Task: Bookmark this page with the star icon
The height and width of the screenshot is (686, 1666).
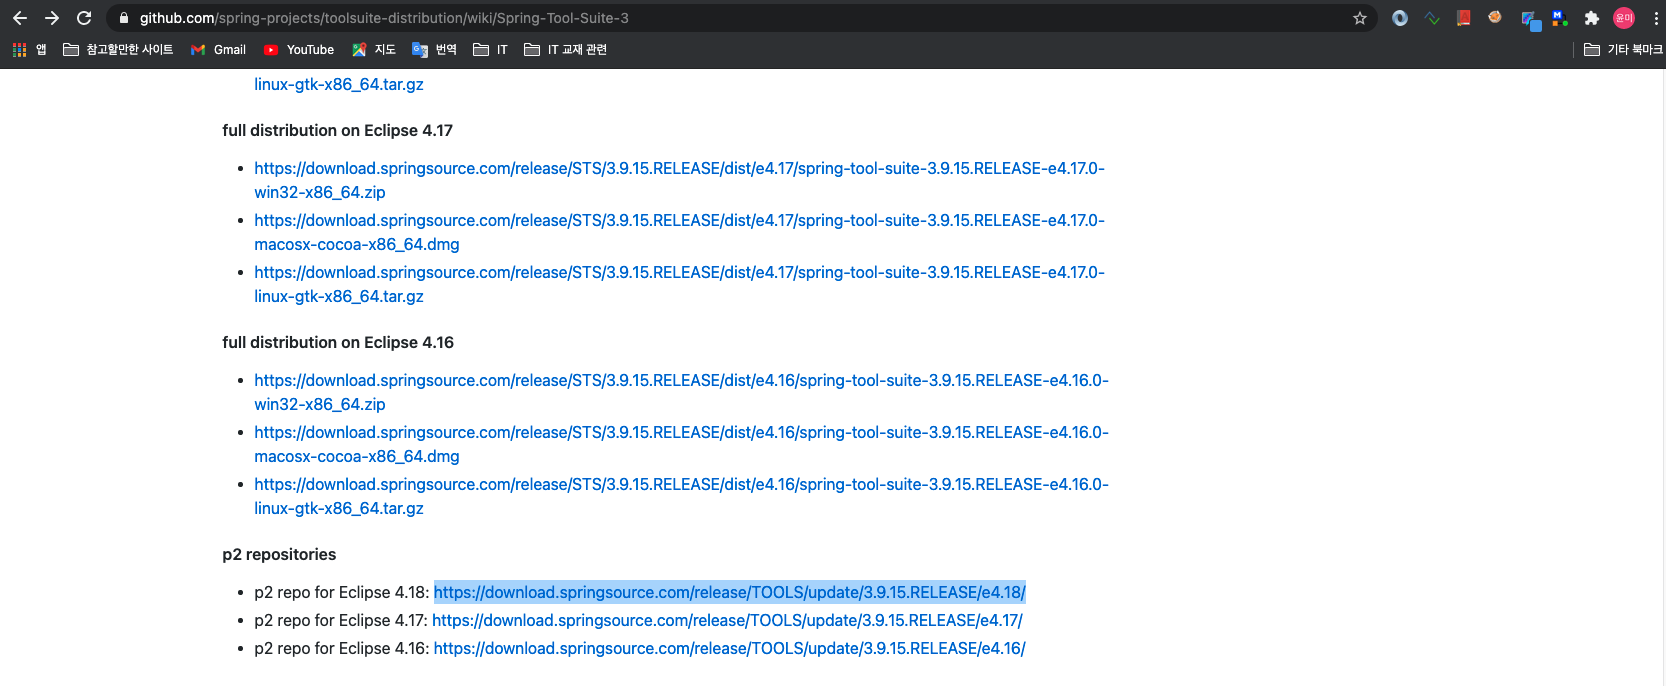Action: (1360, 18)
